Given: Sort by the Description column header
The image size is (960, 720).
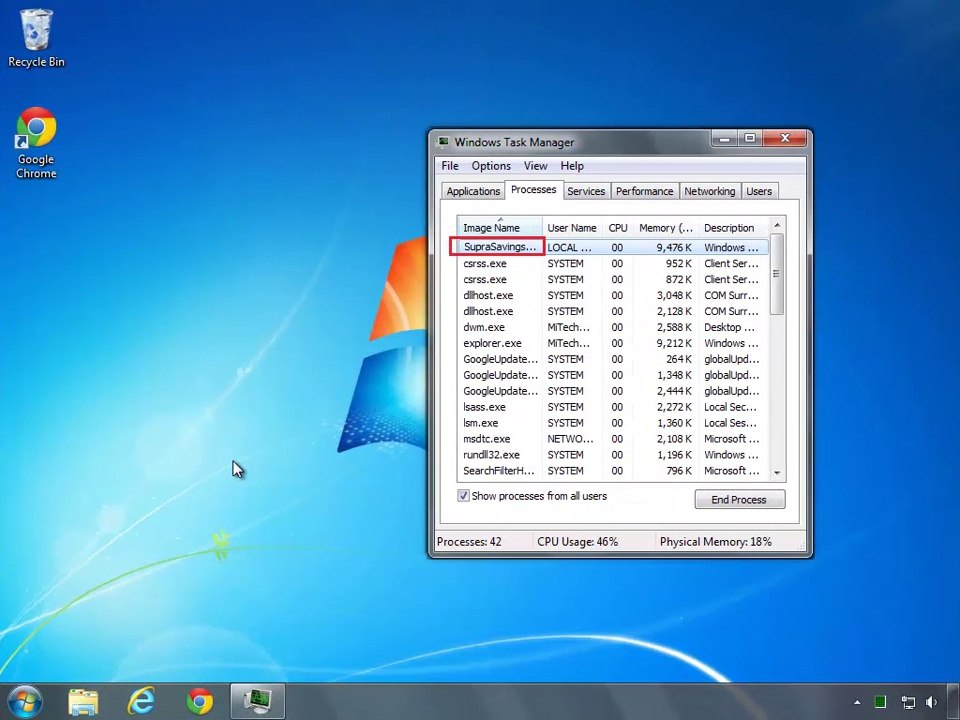Looking at the screenshot, I should (x=733, y=228).
